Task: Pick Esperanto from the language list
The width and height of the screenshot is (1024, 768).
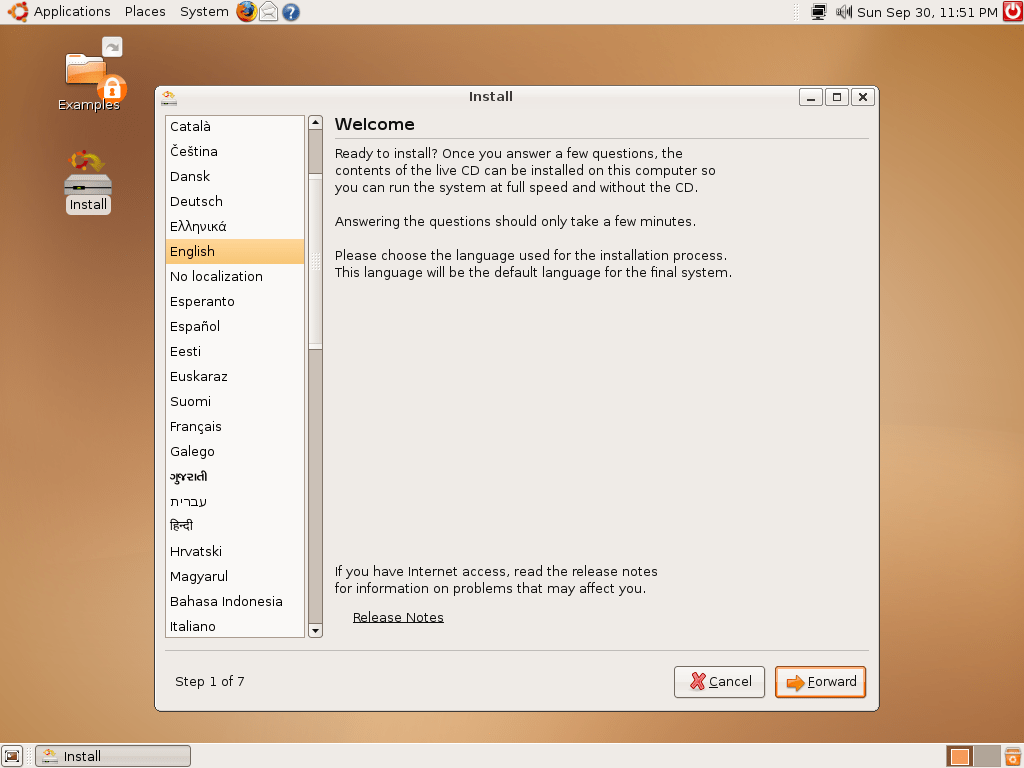Action: click(234, 302)
